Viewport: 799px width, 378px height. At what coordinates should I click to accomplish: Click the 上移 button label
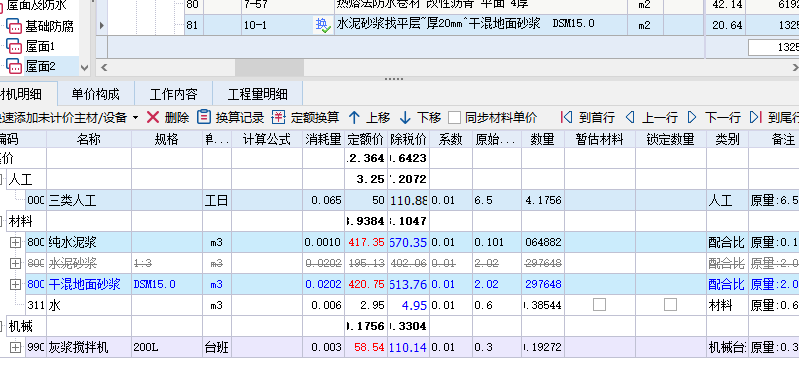(x=378, y=118)
